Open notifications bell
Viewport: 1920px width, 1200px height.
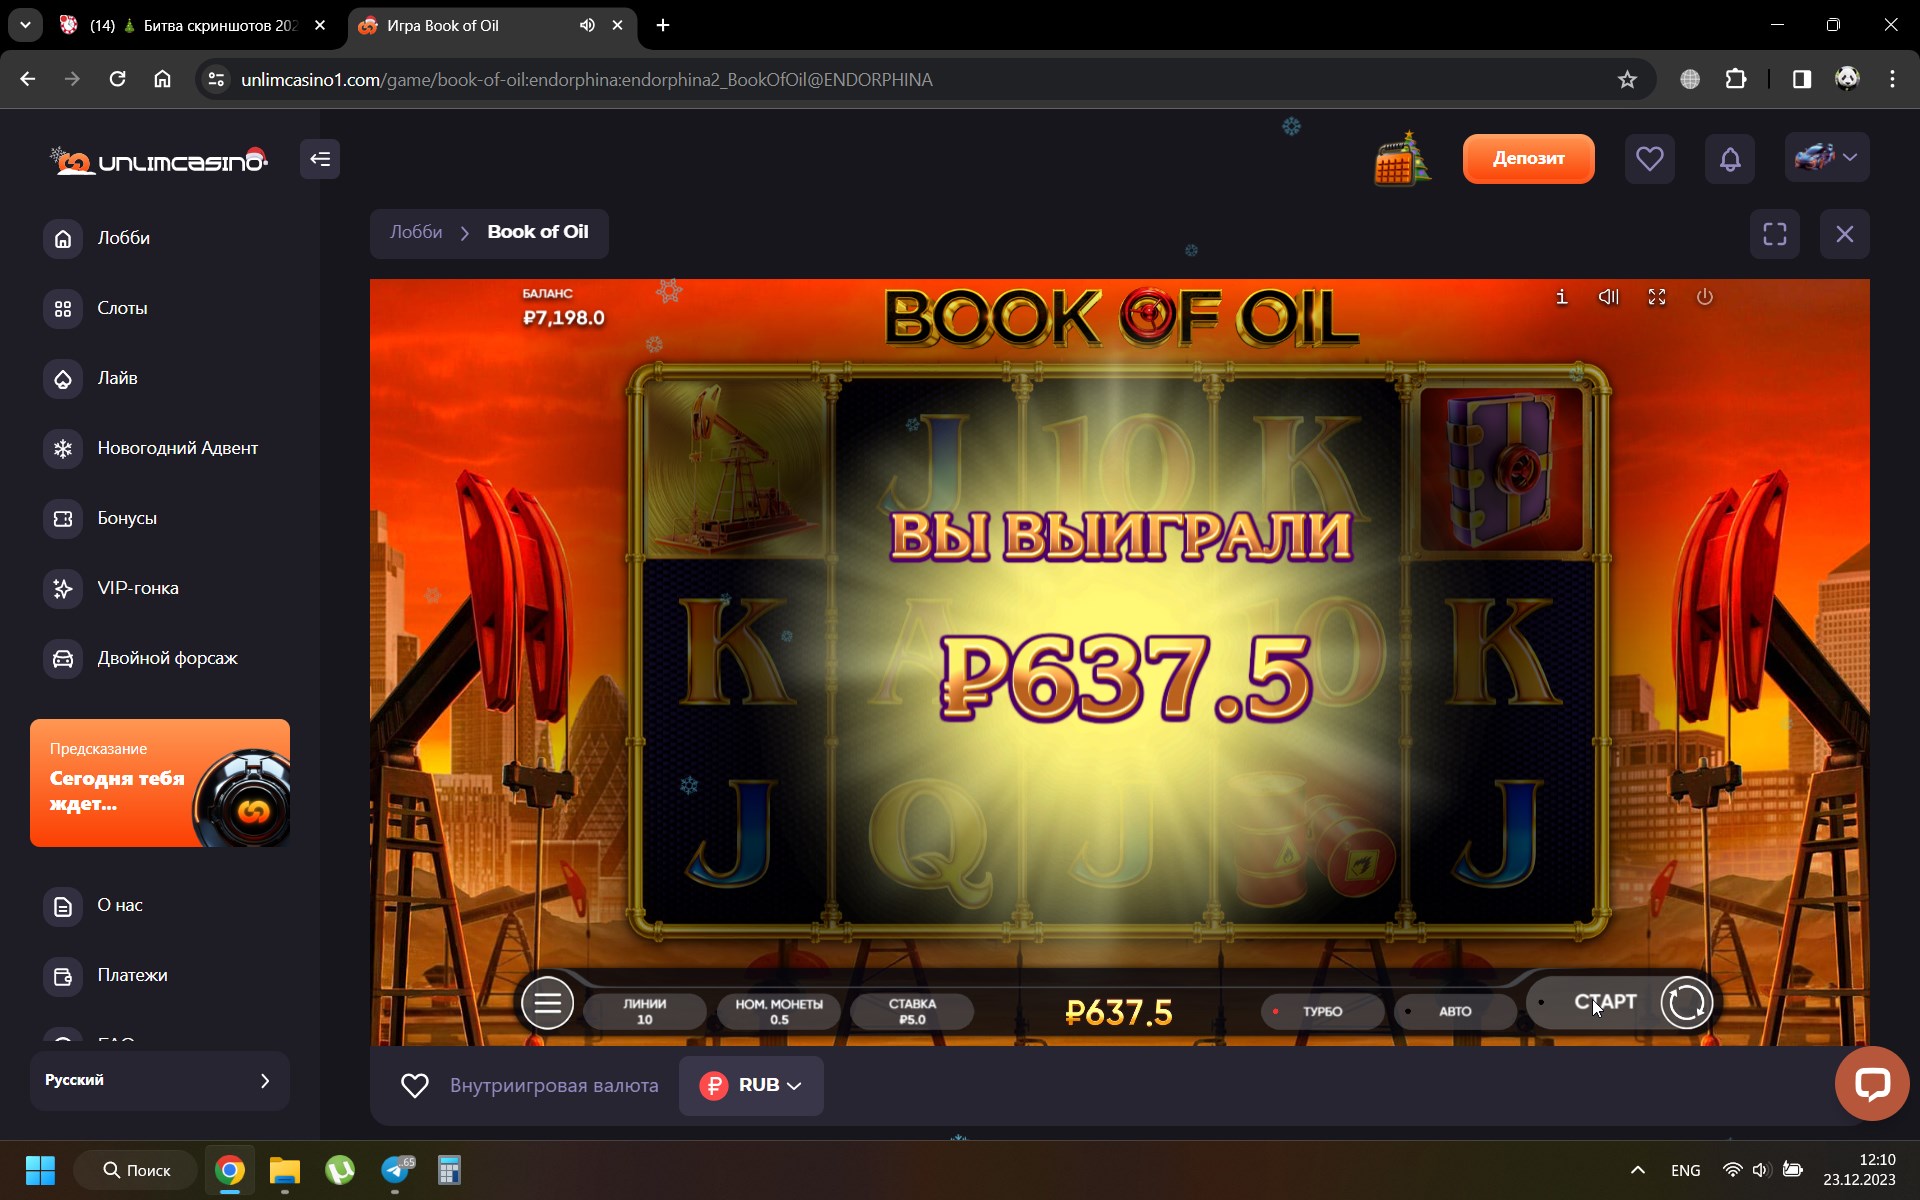(x=1730, y=158)
